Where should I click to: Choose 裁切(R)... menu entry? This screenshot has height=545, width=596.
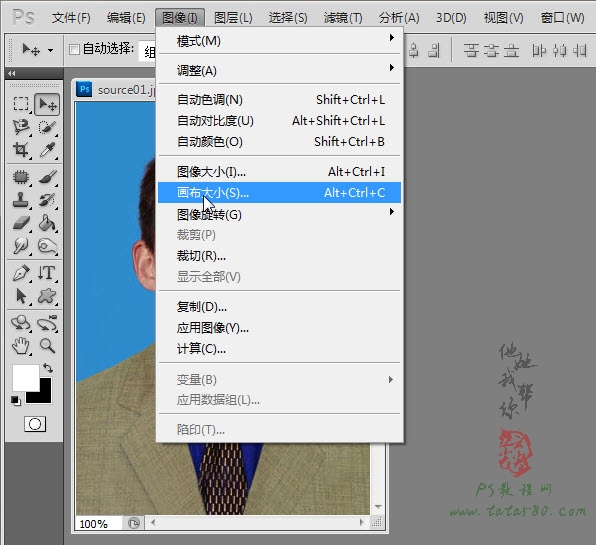pos(279,256)
